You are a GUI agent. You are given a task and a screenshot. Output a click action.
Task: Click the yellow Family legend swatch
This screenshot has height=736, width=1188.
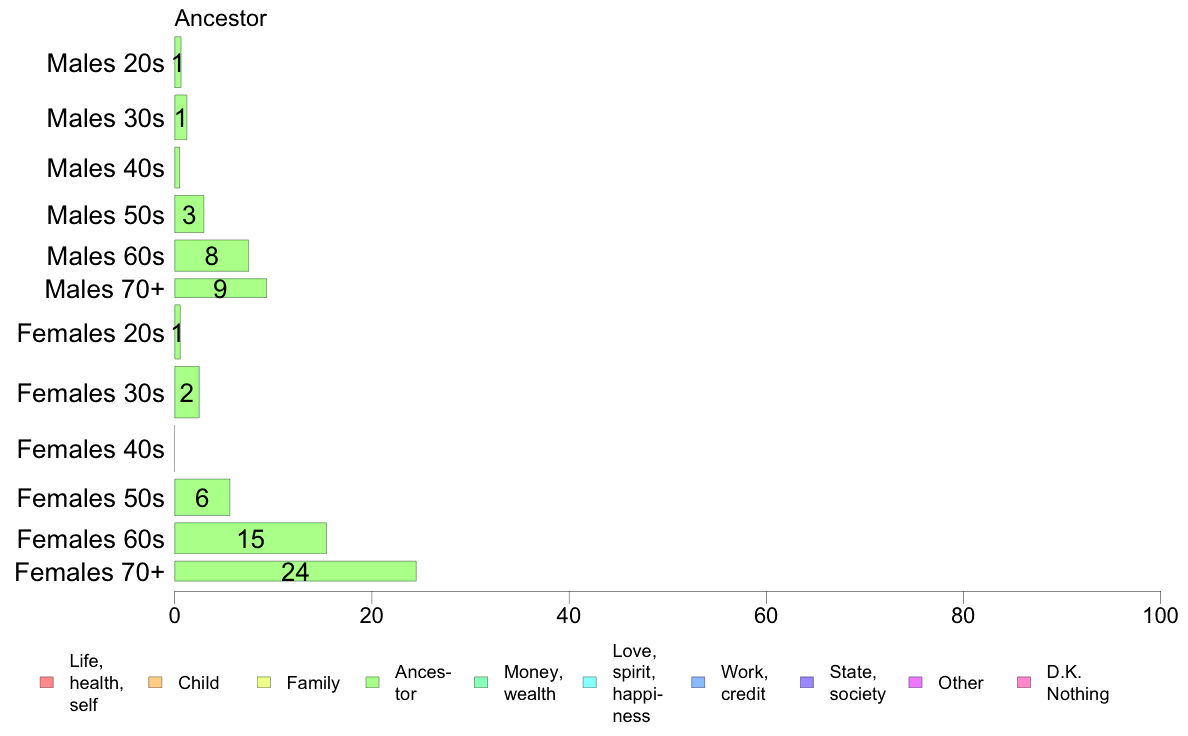[264, 683]
